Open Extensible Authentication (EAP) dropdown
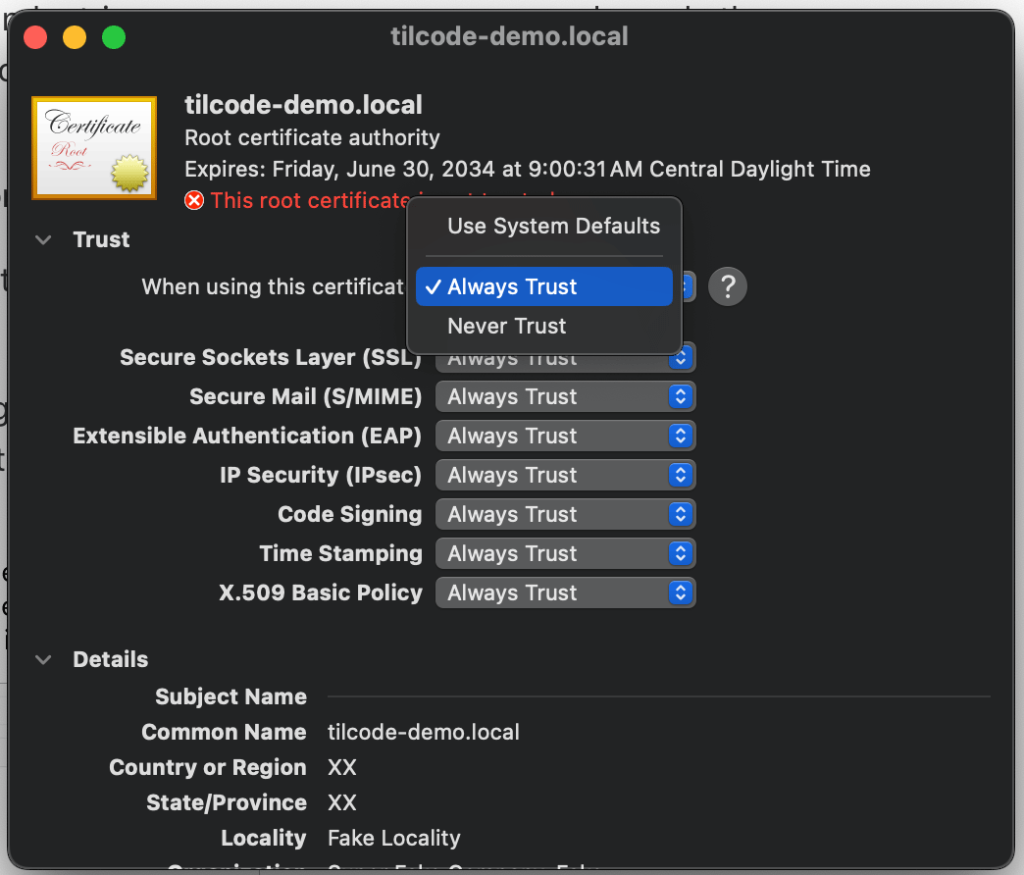This screenshot has width=1024, height=875. pos(566,436)
